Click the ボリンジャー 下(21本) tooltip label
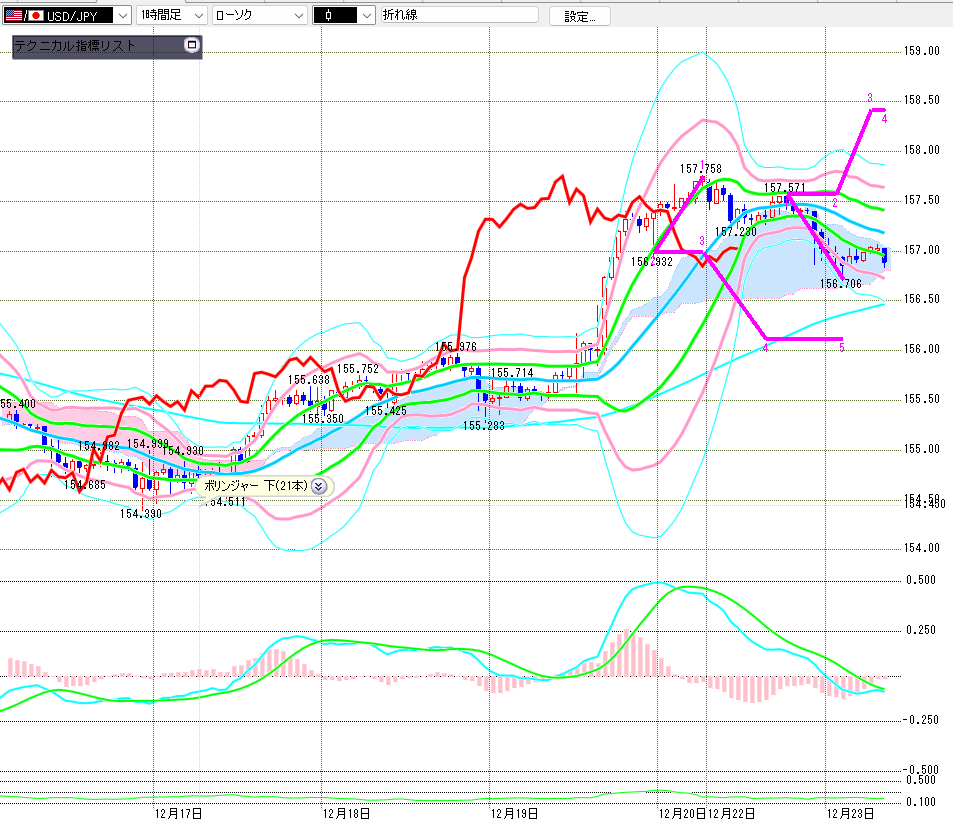The image size is (953, 822). (257, 486)
